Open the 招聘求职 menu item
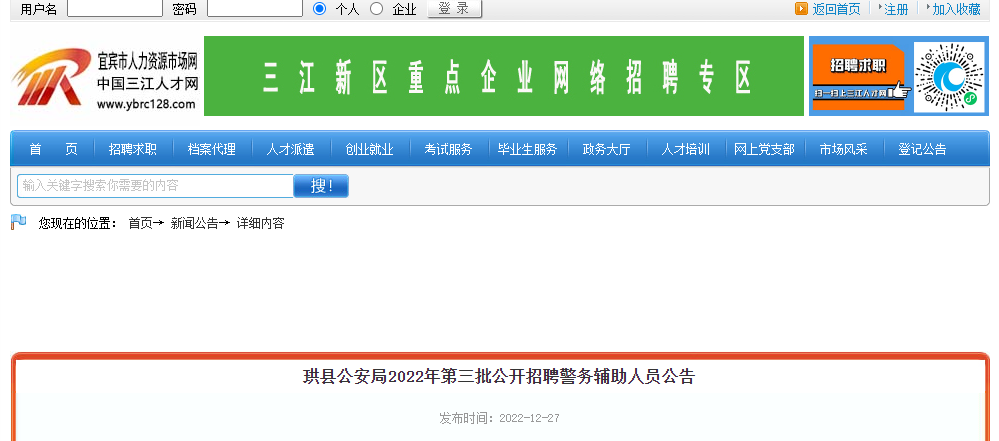The height and width of the screenshot is (441, 999). coord(133,149)
